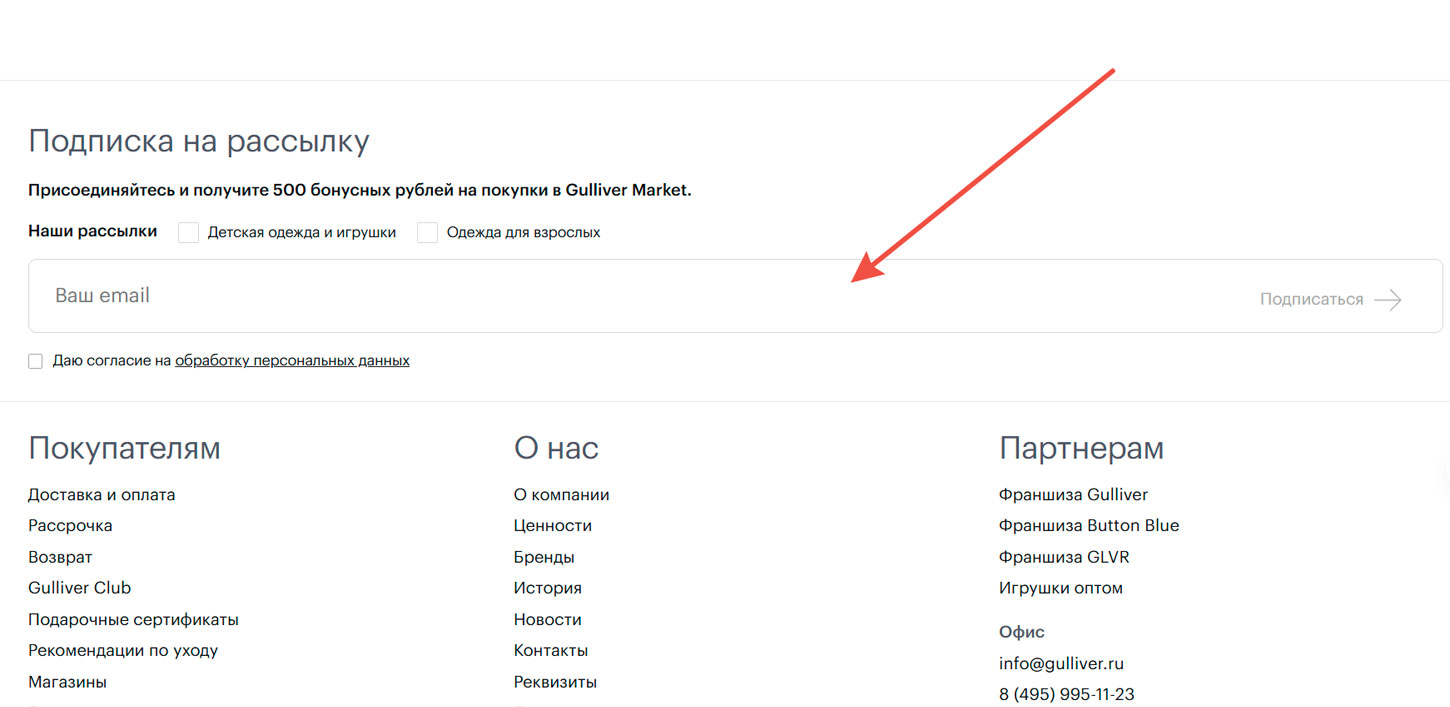Screen dimensions: 1450x707
Task: Open the Новости link
Action: (548, 620)
